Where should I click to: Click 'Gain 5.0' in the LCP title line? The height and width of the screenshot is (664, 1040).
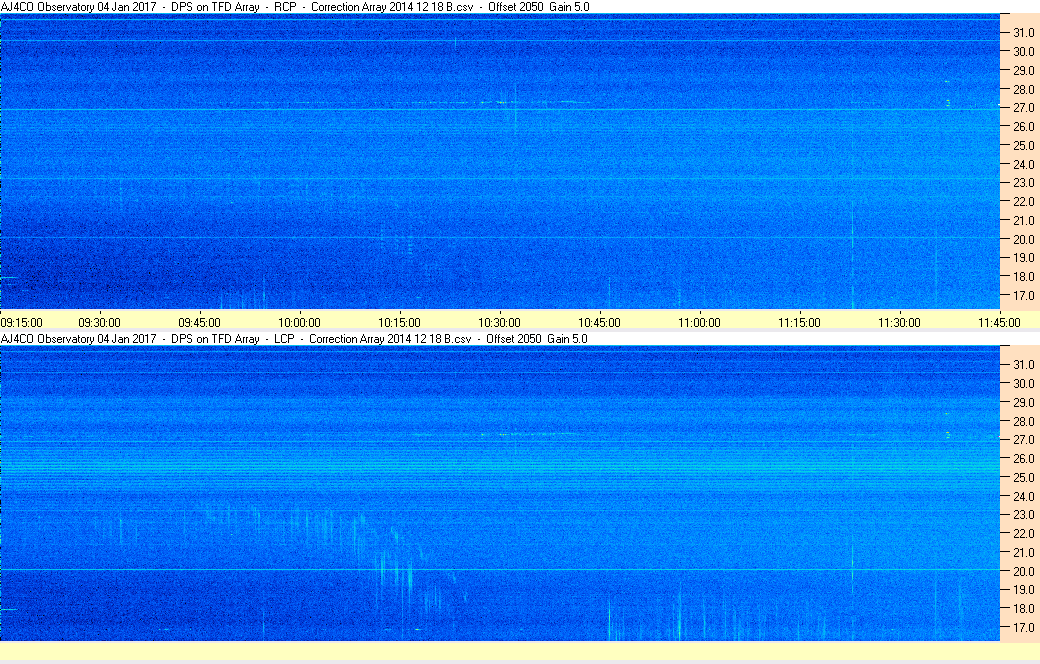[x=567, y=339]
